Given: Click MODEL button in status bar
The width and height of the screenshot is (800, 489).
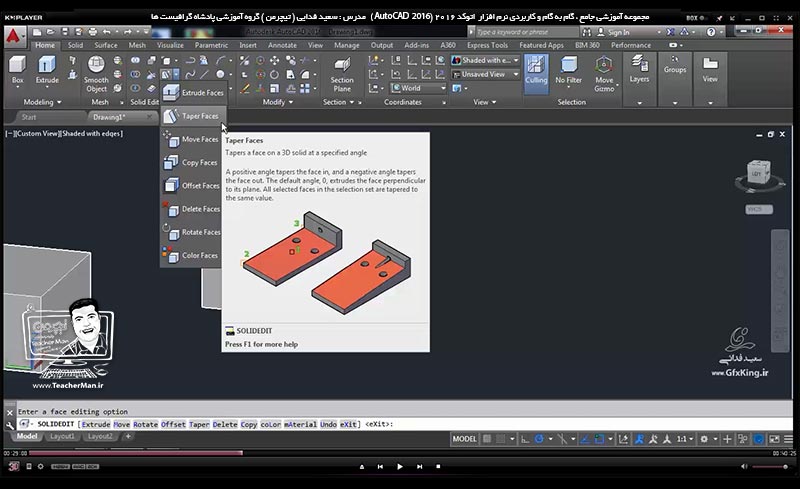Looking at the screenshot, I should [x=464, y=439].
